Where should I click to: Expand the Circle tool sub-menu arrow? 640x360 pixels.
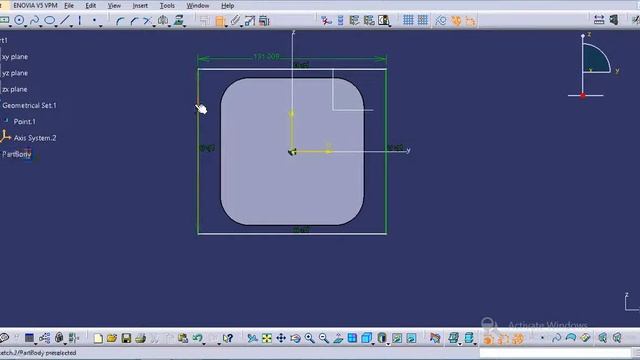tap(25, 27)
